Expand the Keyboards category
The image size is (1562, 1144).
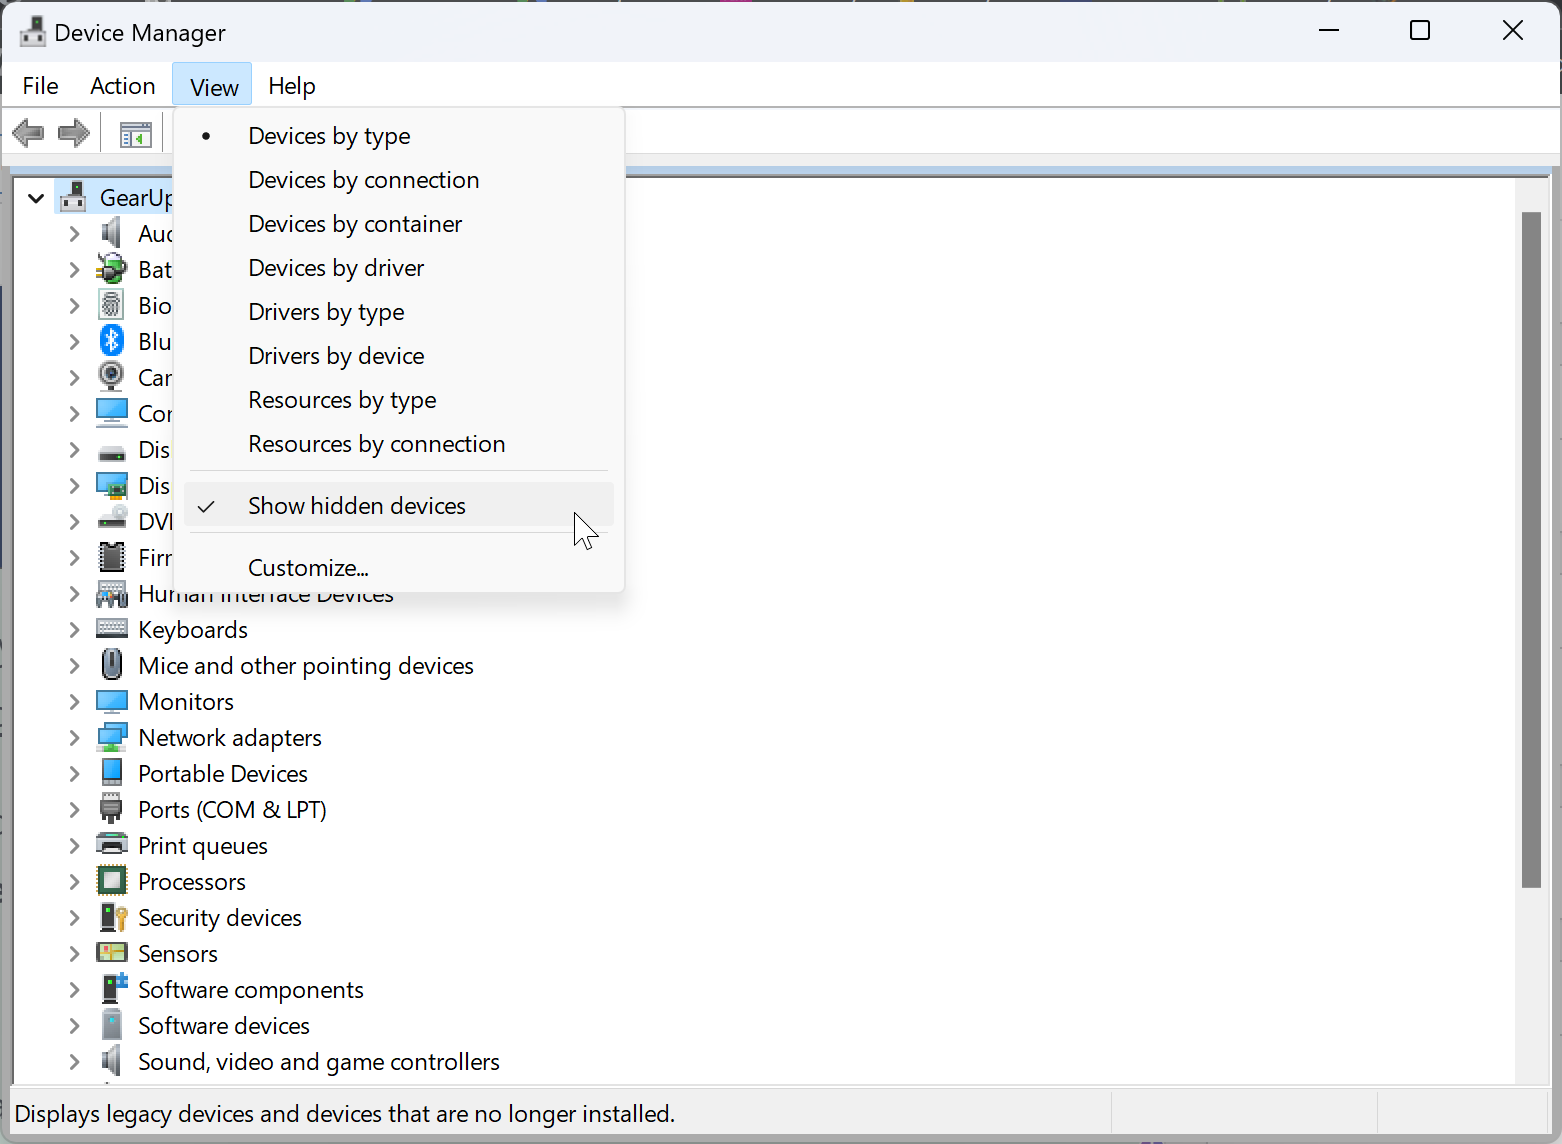[x=74, y=630]
